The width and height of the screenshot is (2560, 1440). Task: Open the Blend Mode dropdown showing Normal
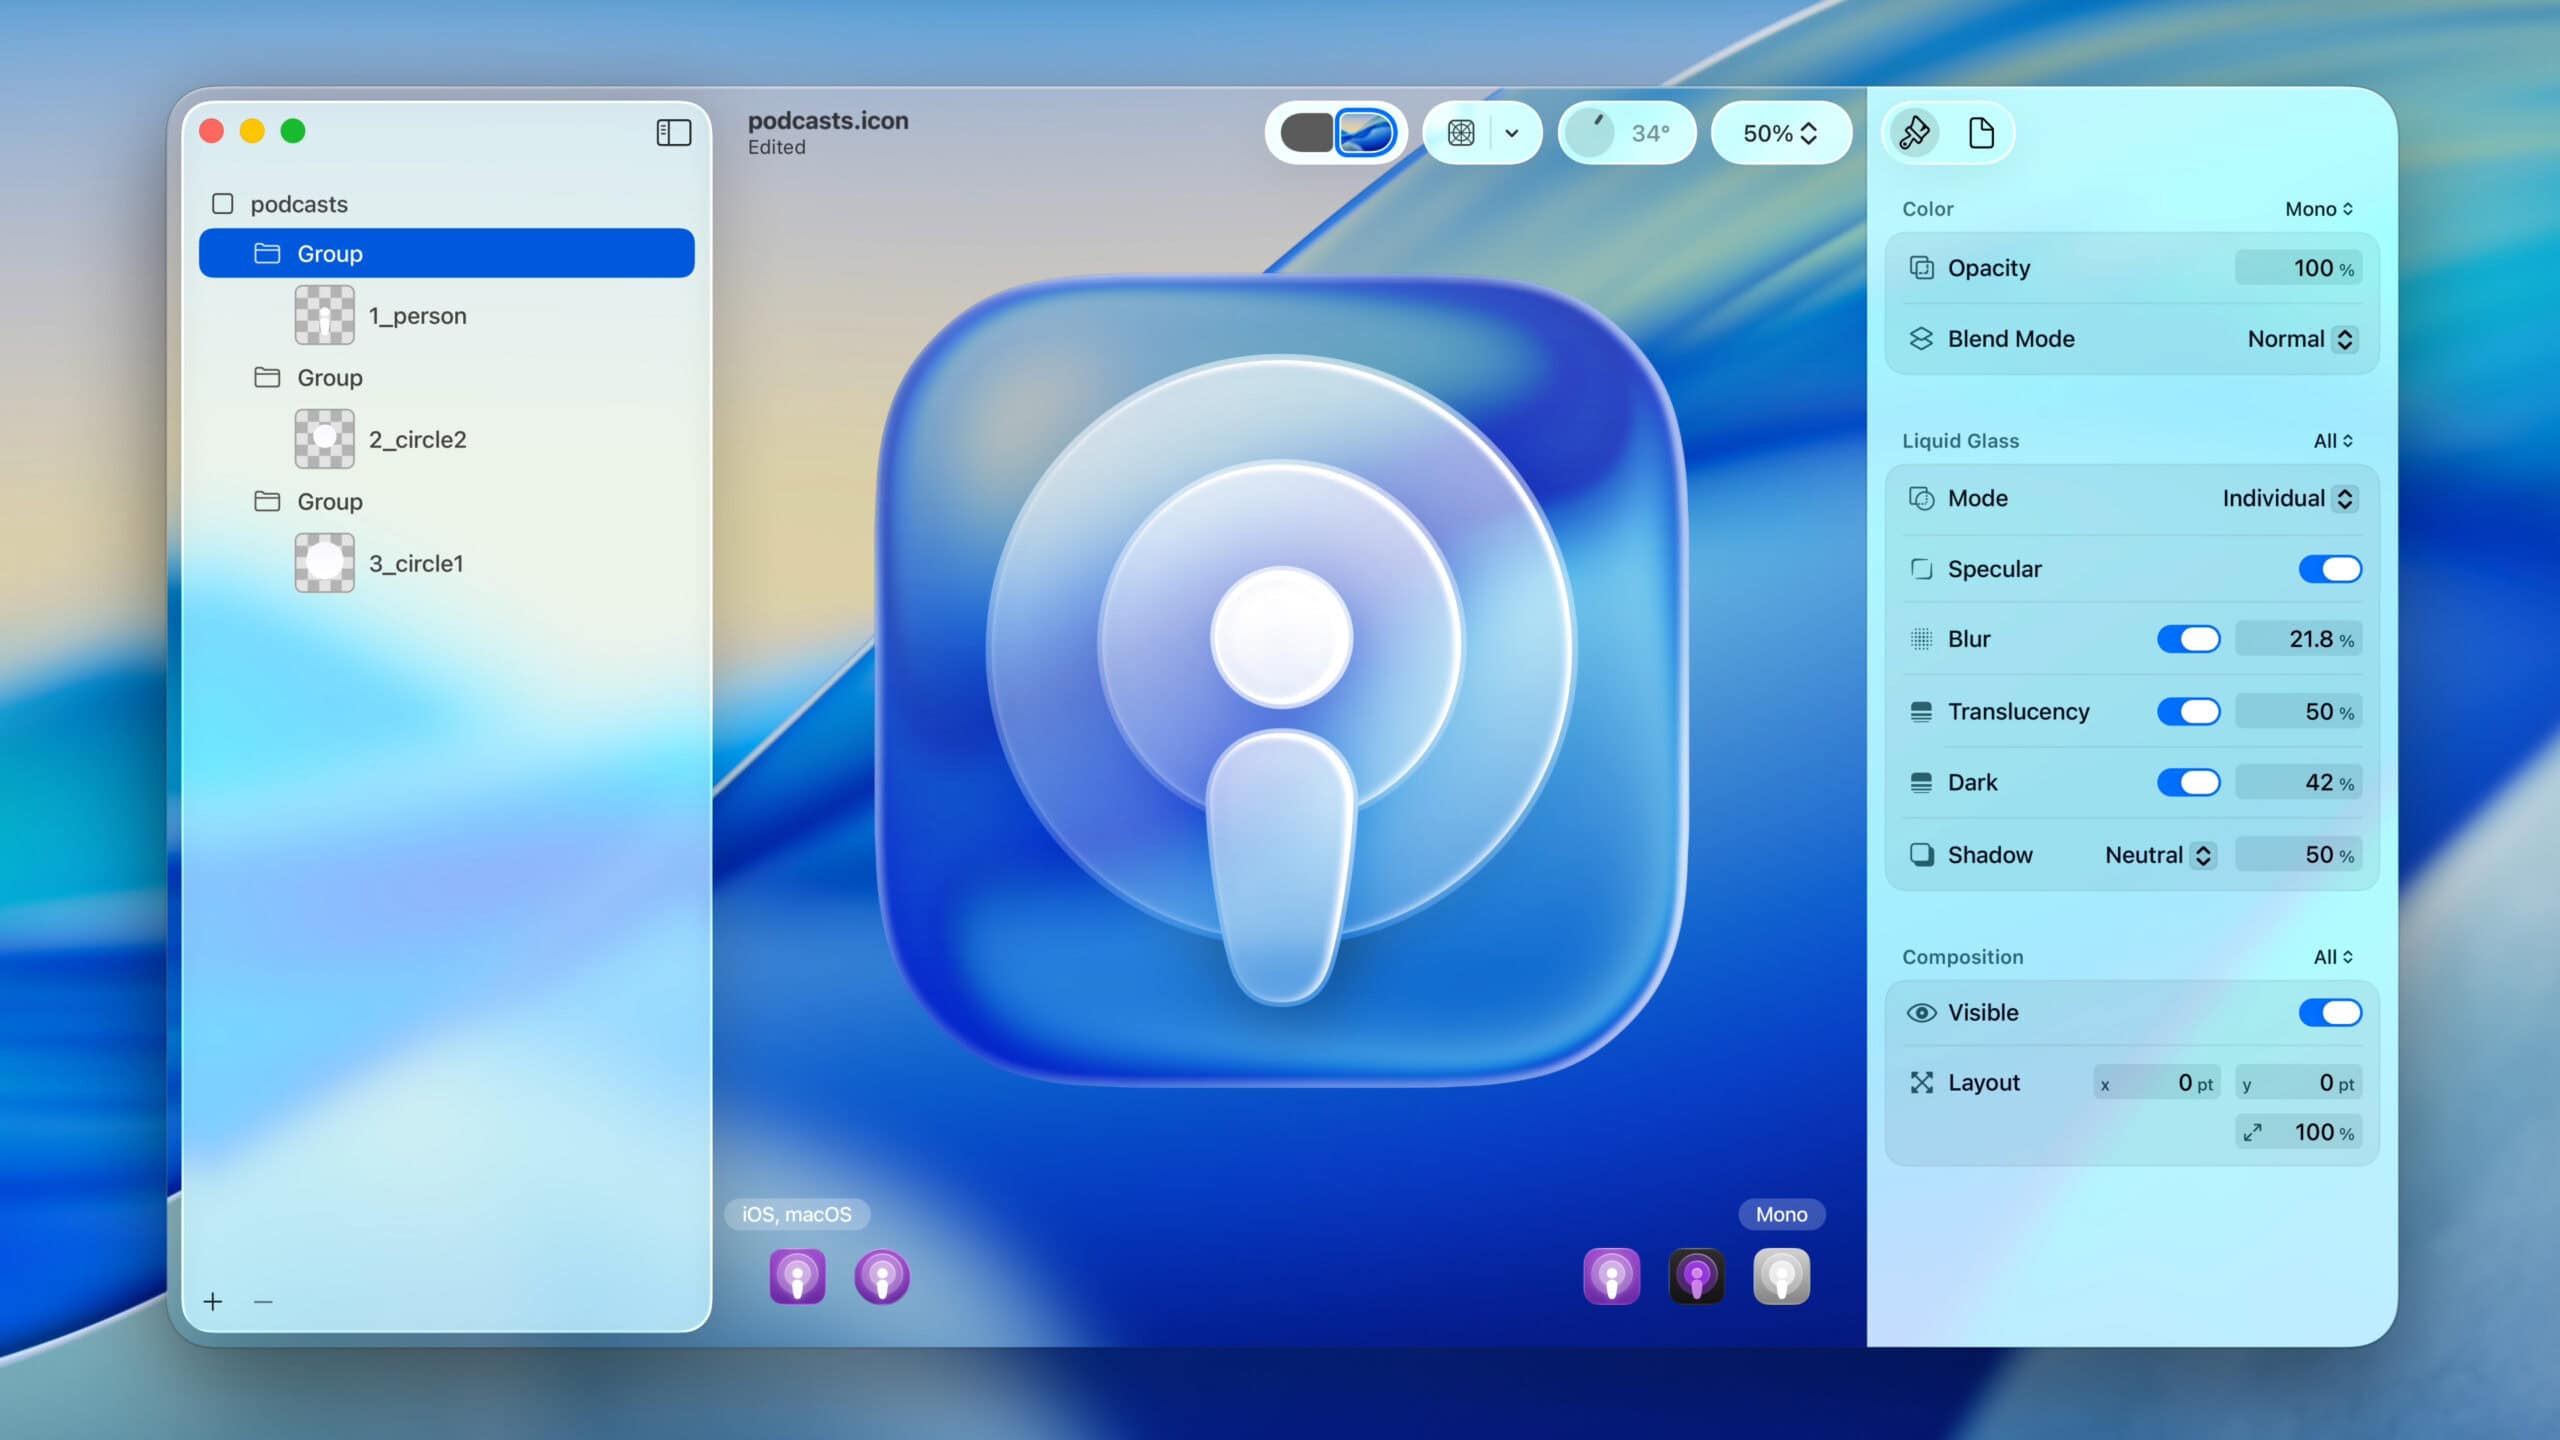[2300, 339]
